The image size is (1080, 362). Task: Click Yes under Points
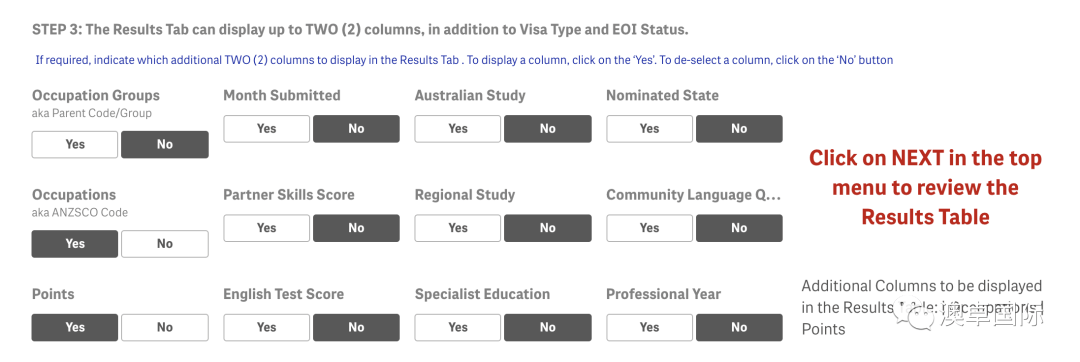tap(75, 328)
